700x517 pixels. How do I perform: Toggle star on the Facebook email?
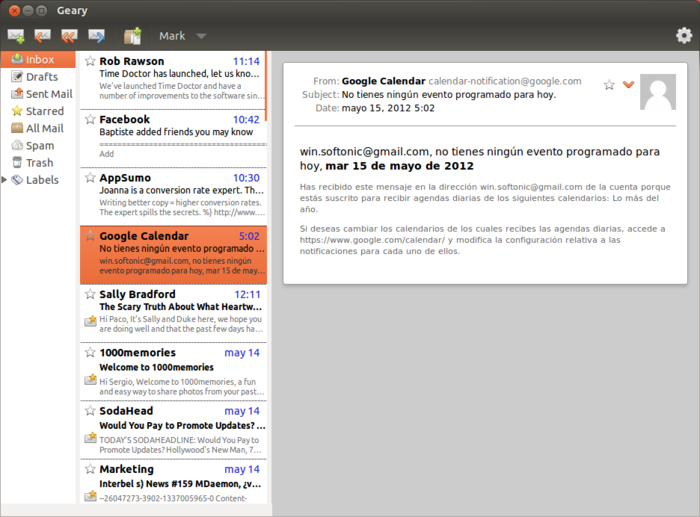(x=90, y=120)
